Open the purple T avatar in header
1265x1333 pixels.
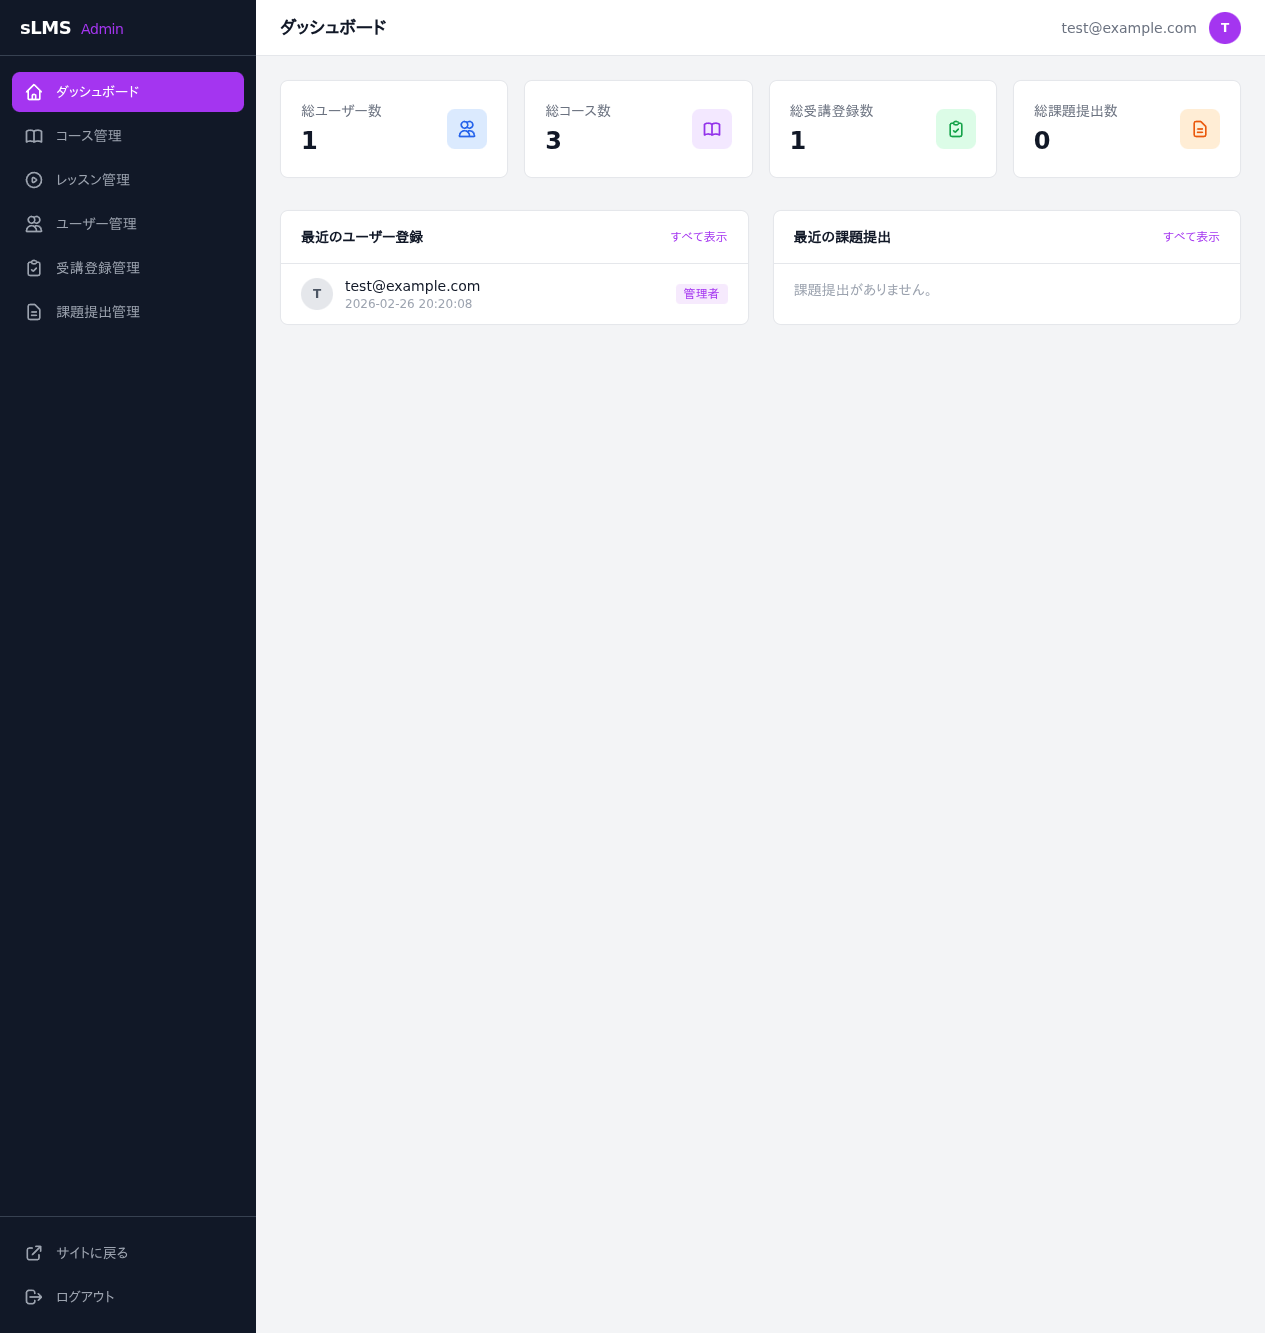coord(1225,28)
